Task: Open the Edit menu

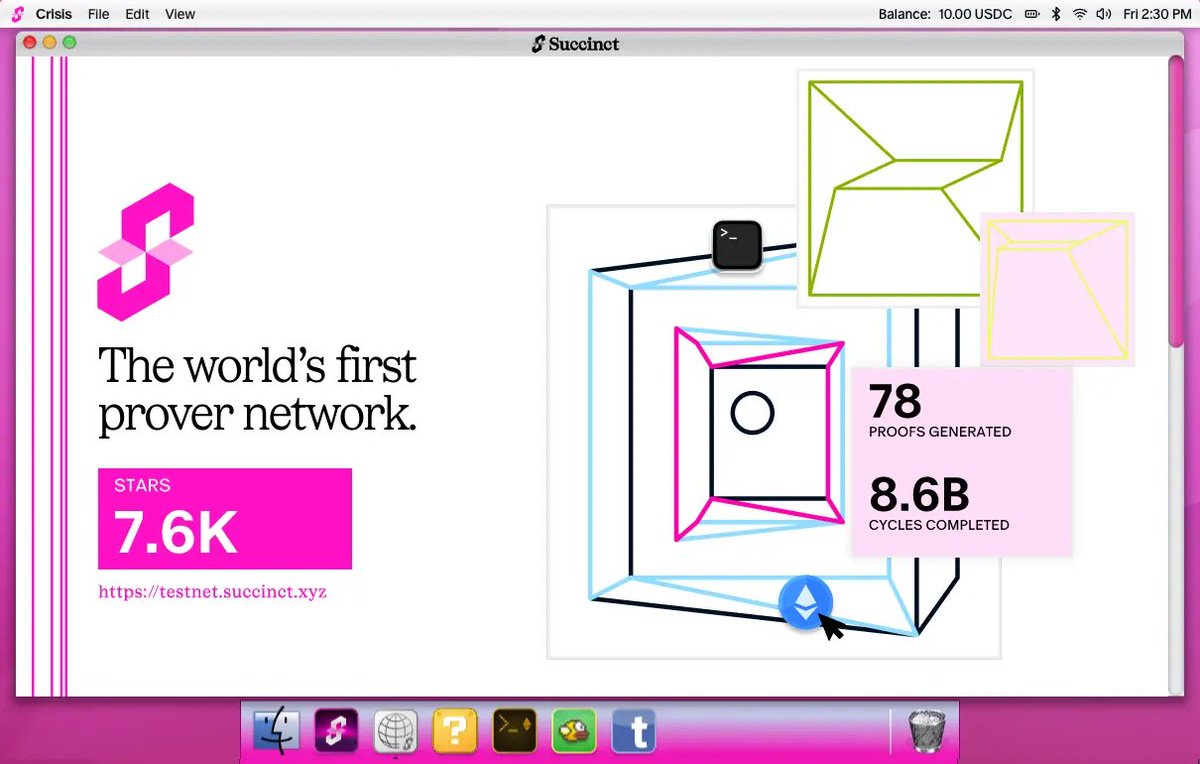Action: (137, 13)
